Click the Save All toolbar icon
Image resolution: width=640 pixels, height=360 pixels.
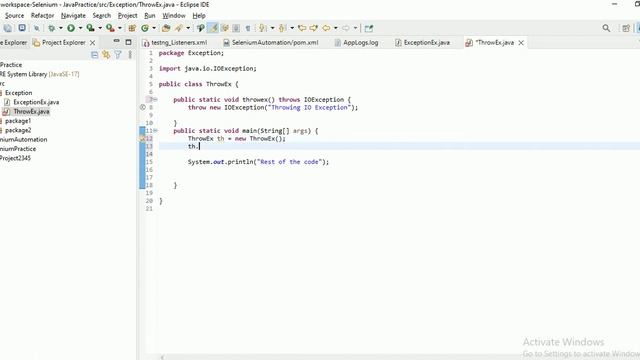[8, 28]
